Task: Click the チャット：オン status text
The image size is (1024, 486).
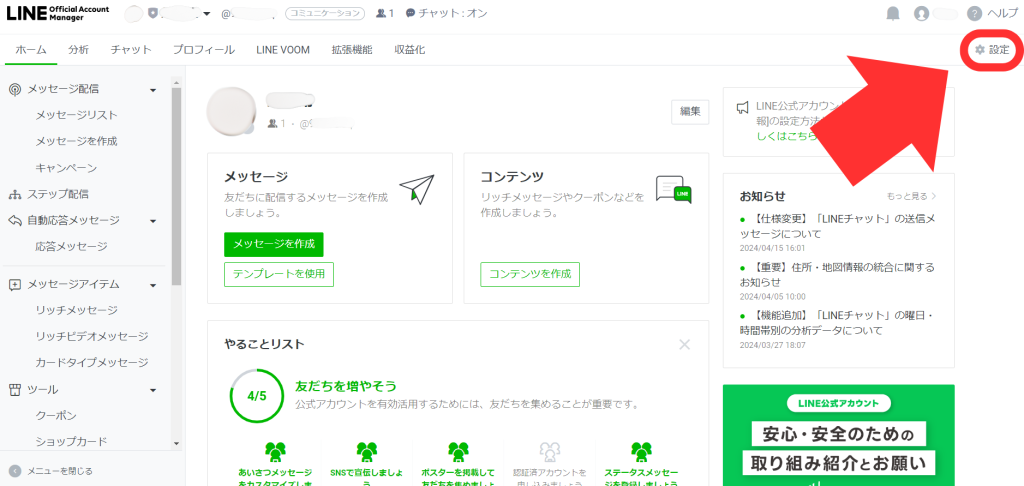Action: click(453, 13)
